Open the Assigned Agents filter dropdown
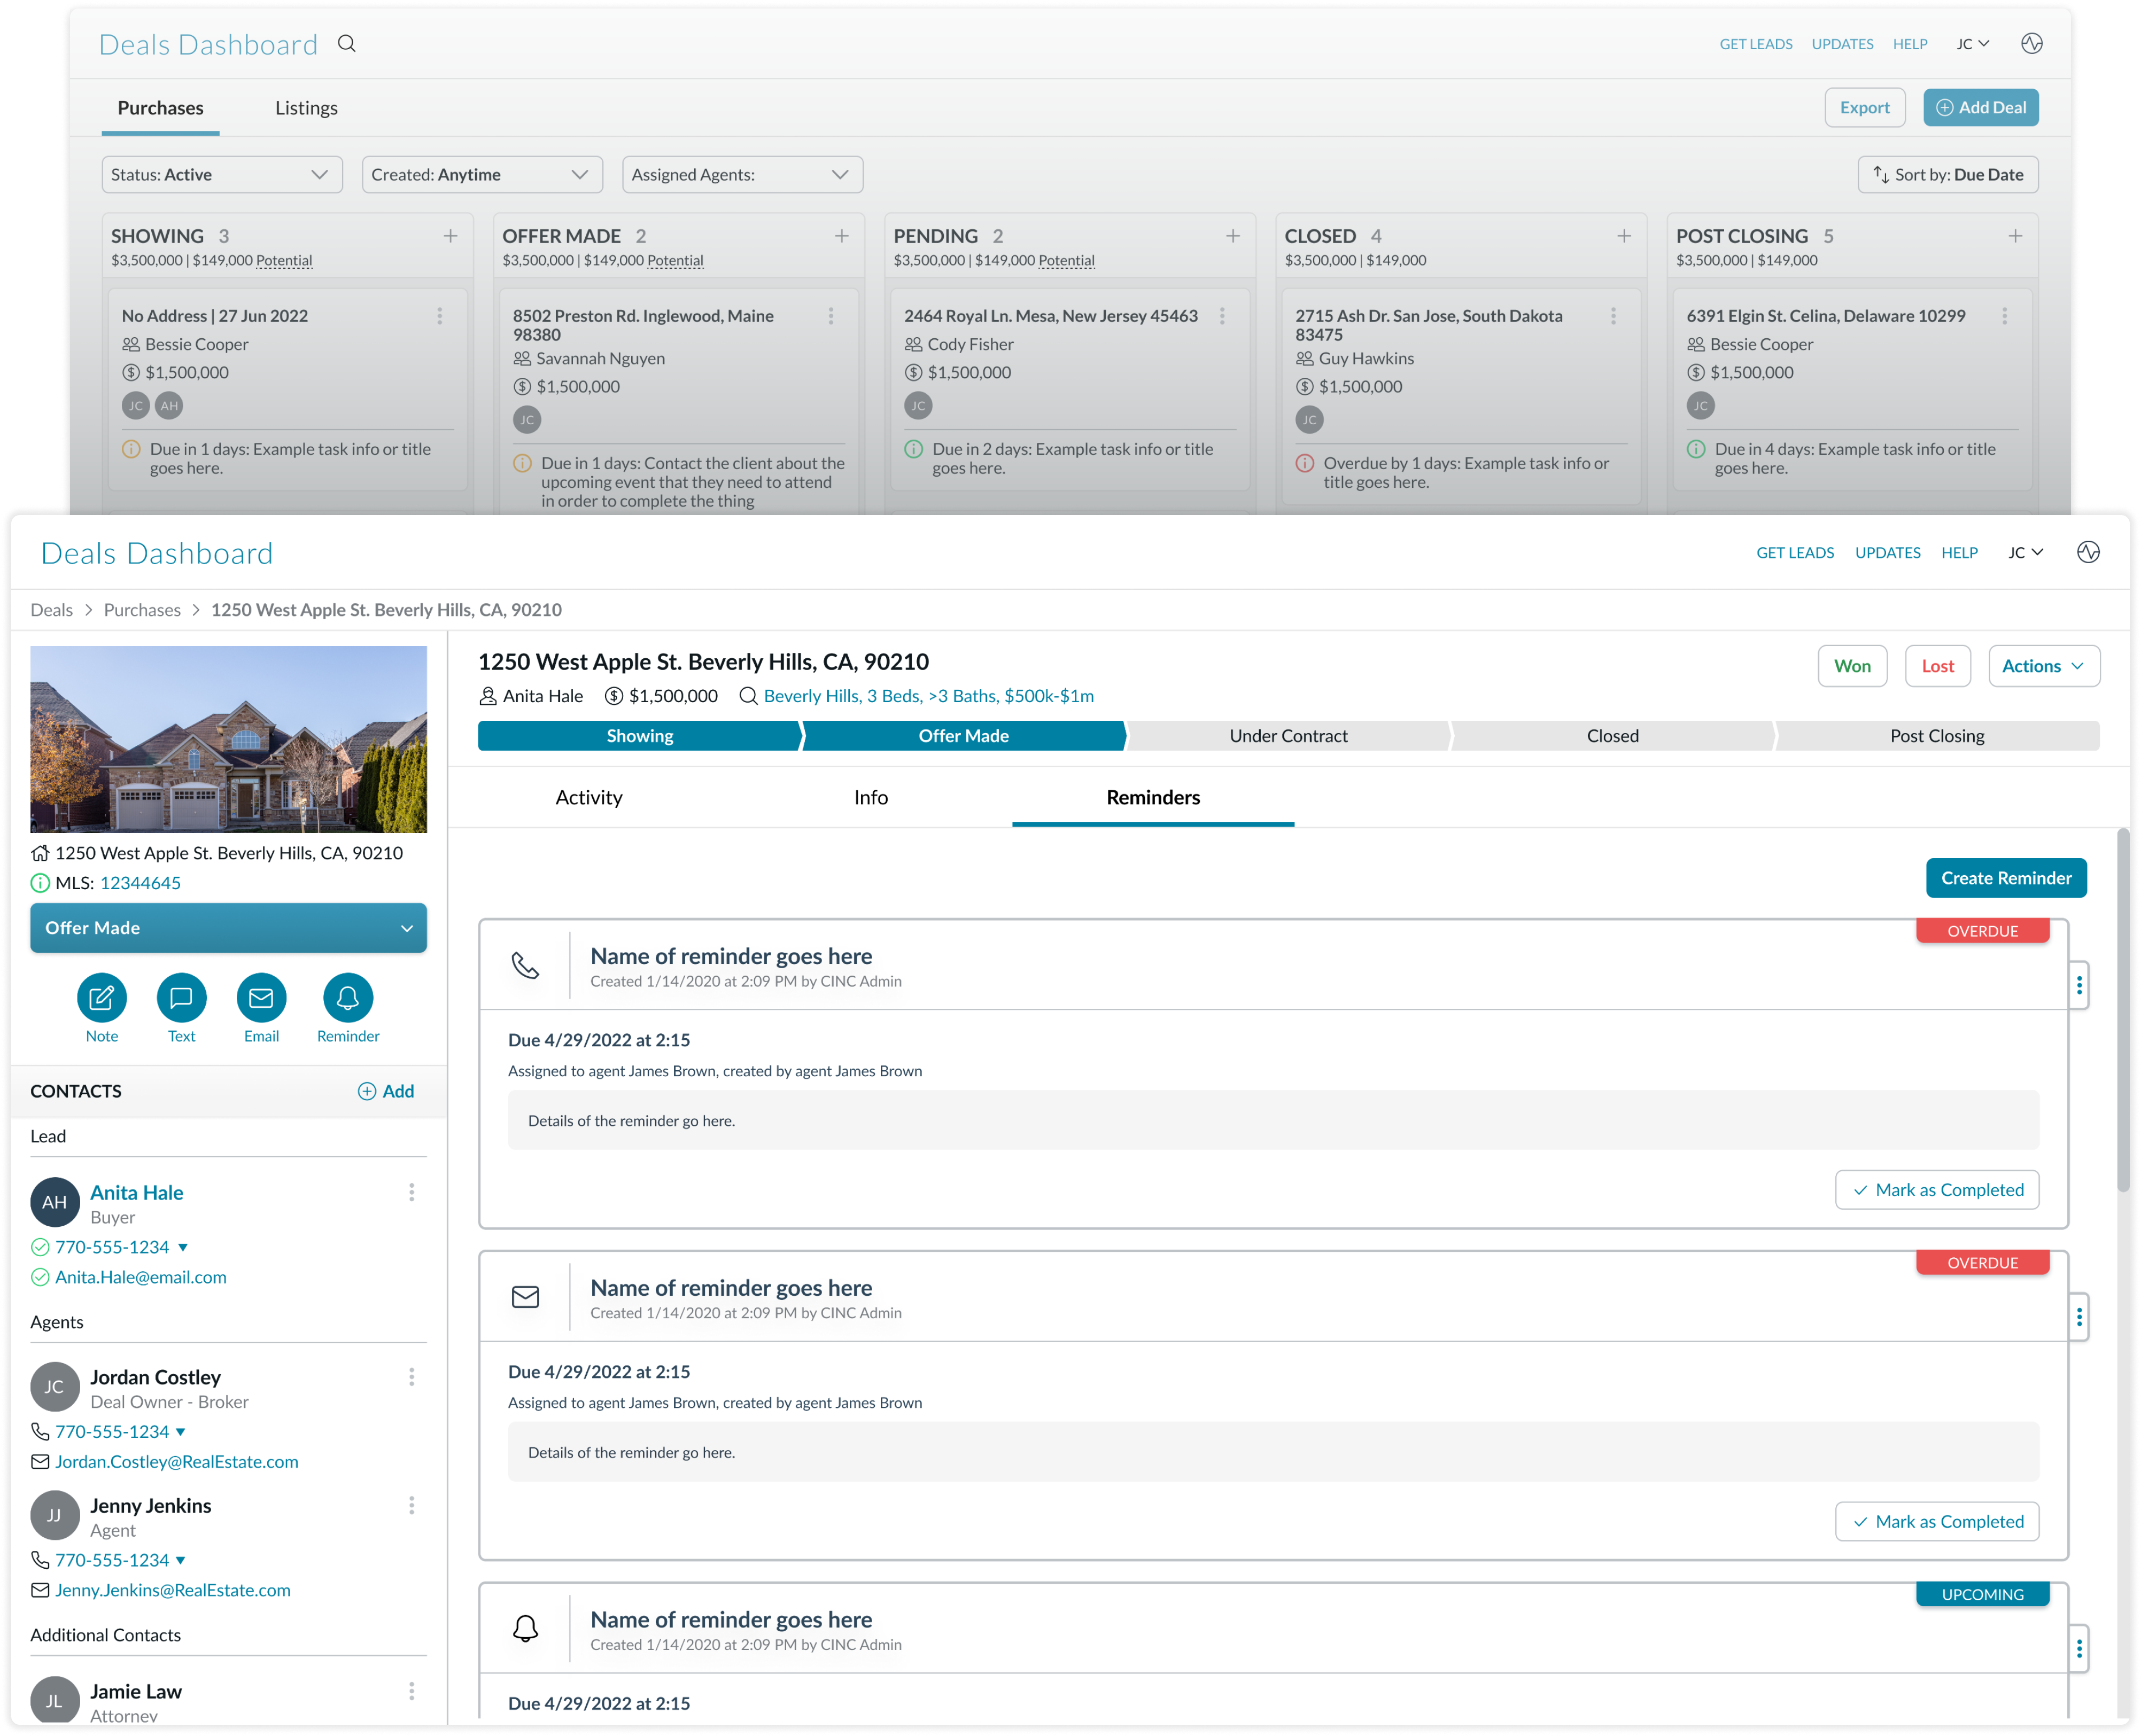This screenshot has width=2141, height=1736. click(x=742, y=174)
